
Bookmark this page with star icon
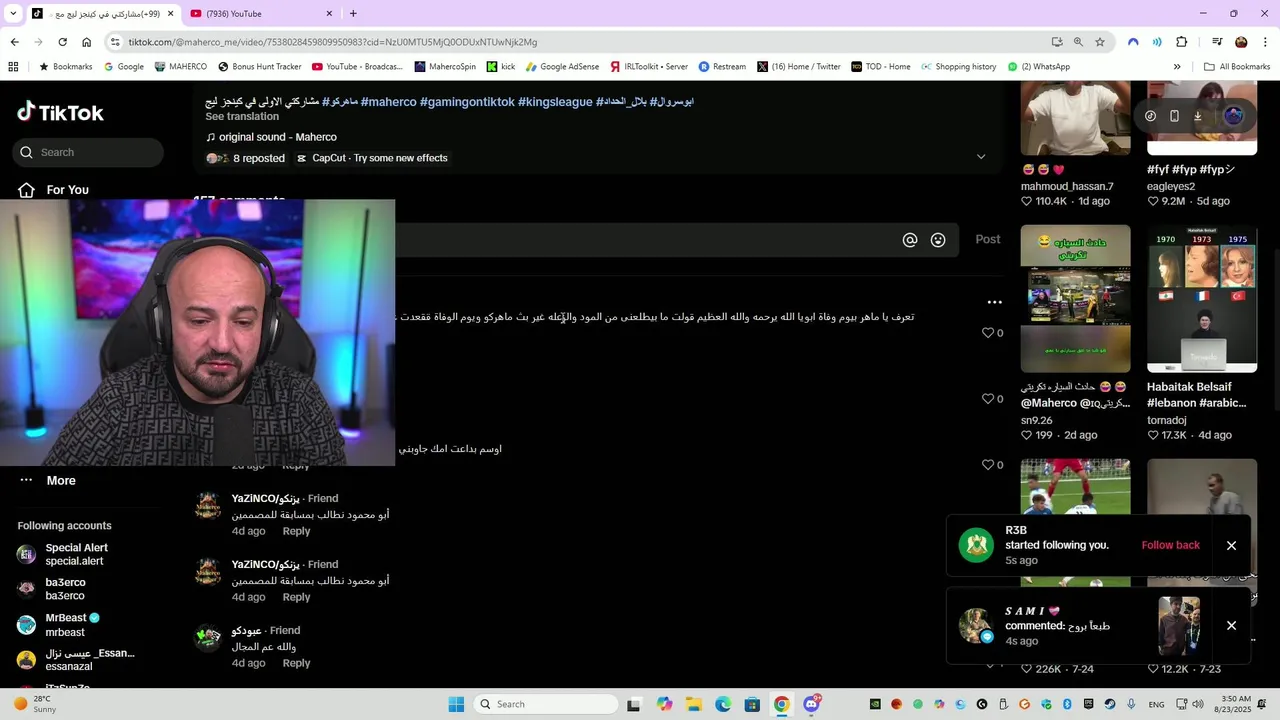click(x=1100, y=42)
